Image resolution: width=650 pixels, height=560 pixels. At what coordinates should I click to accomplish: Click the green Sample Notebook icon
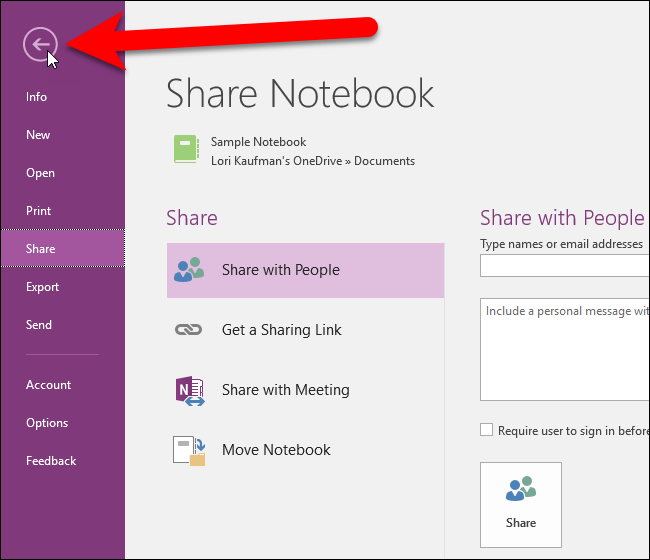[187, 149]
